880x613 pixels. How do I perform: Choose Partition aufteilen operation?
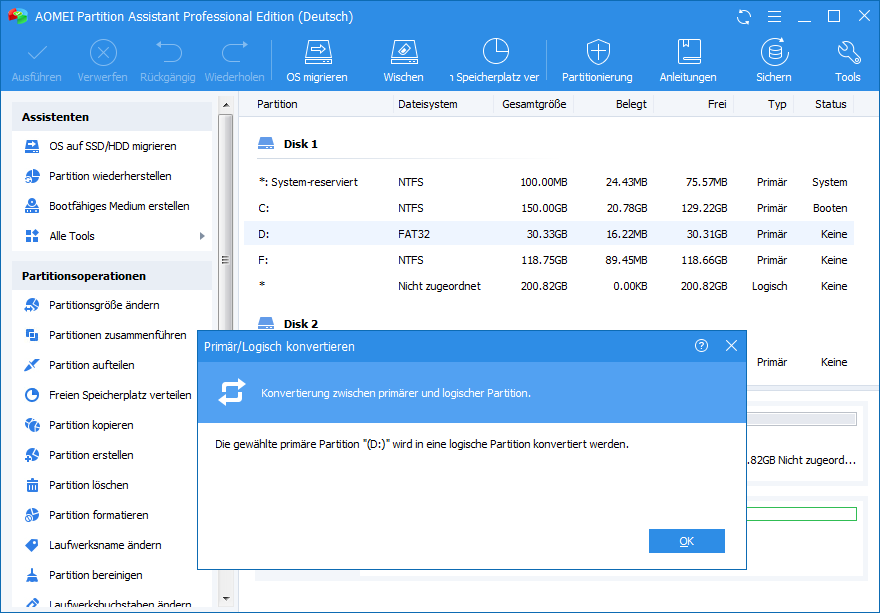click(x=91, y=365)
